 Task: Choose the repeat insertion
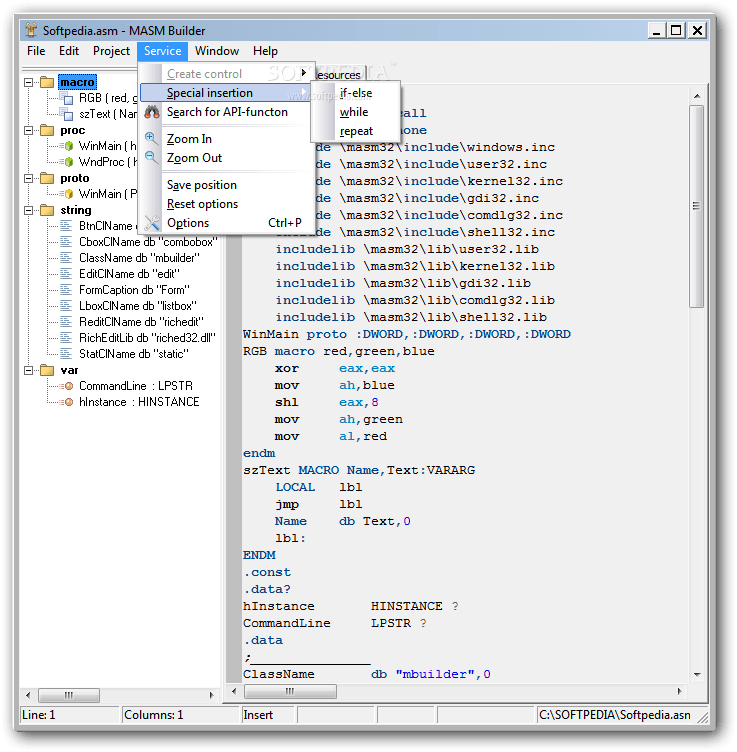(x=356, y=131)
